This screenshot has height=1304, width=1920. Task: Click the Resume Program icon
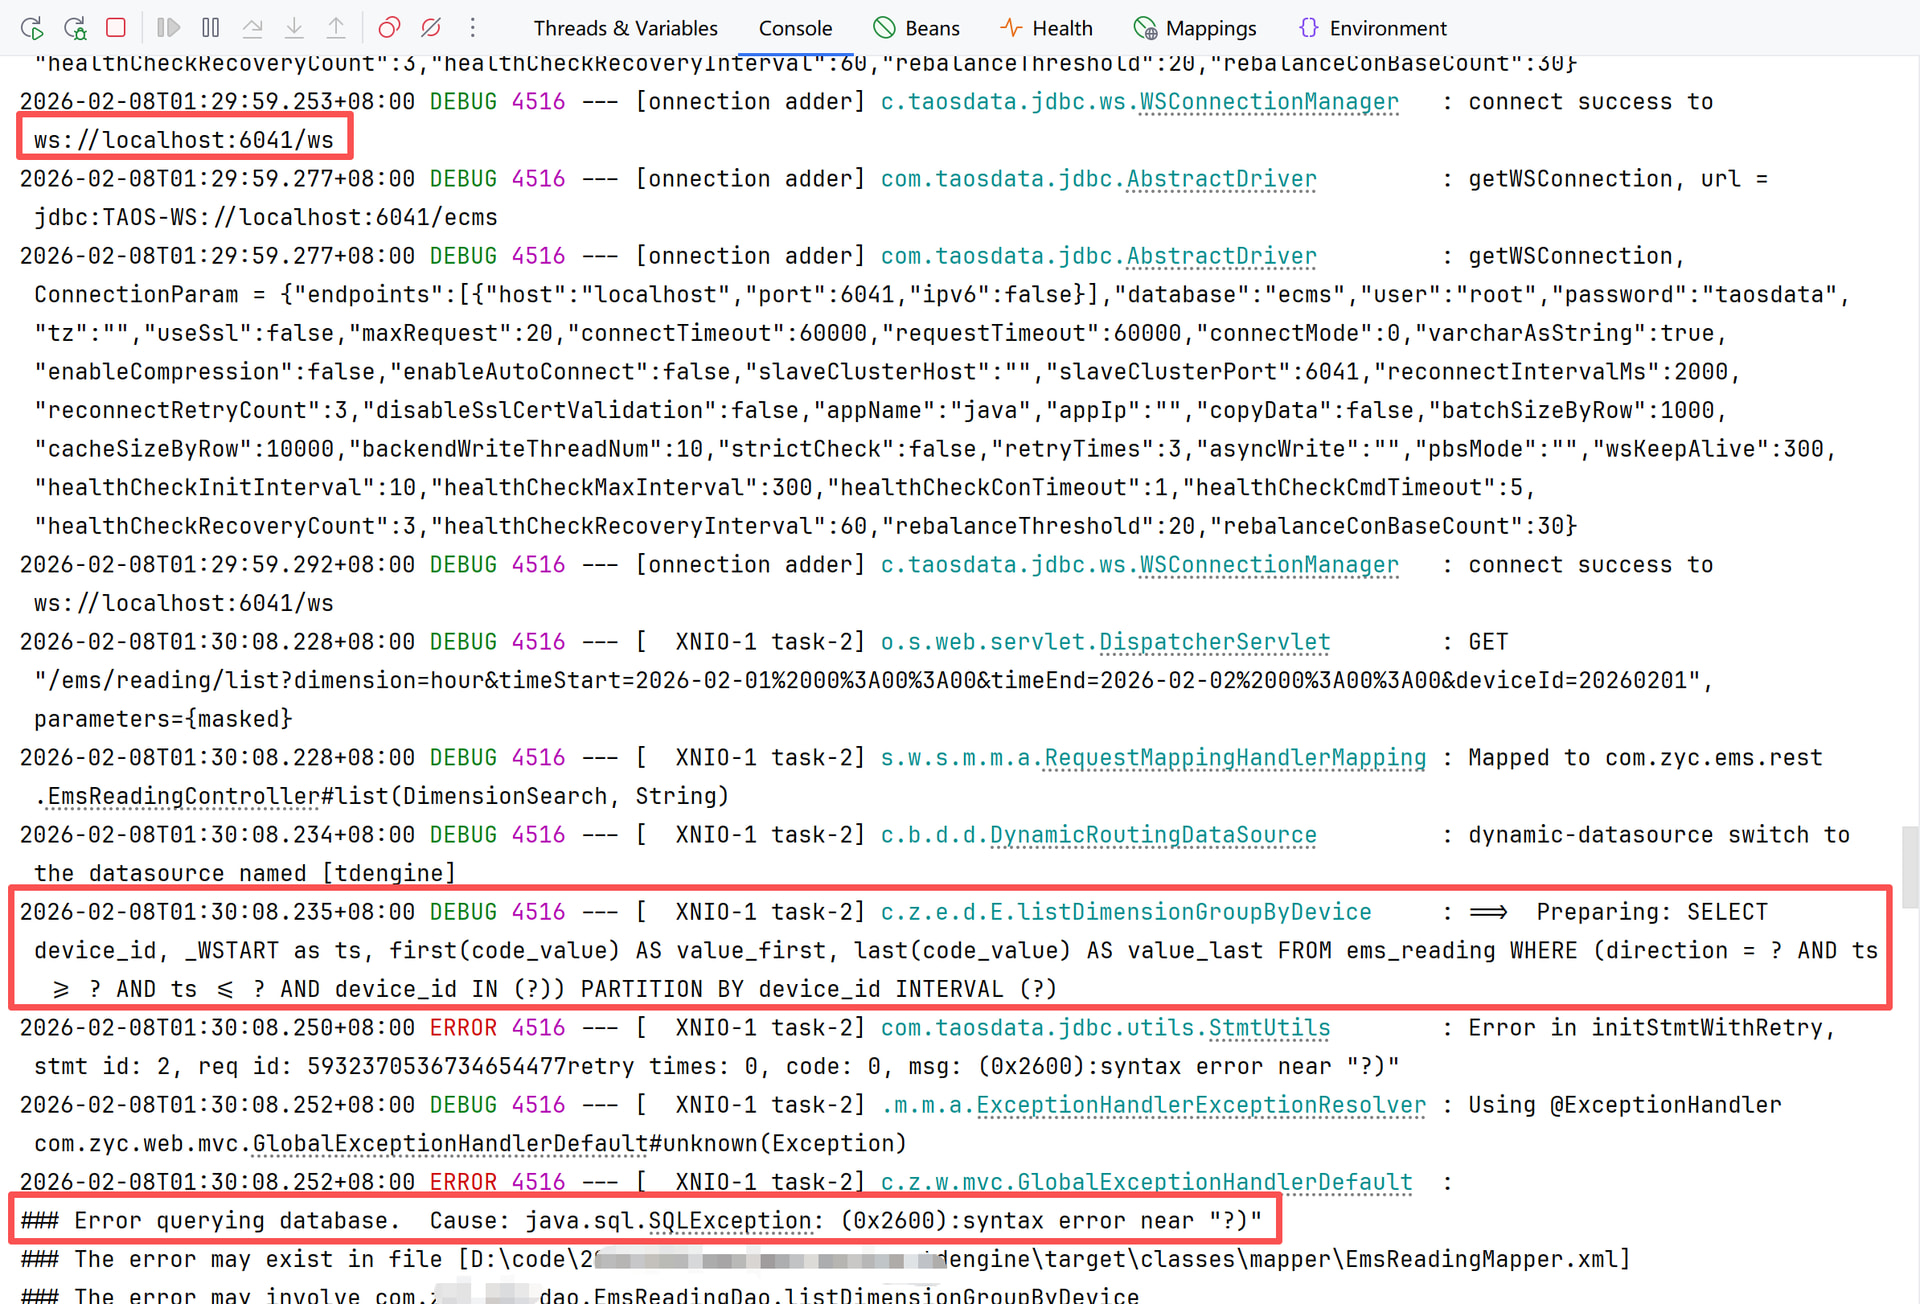(x=168, y=28)
